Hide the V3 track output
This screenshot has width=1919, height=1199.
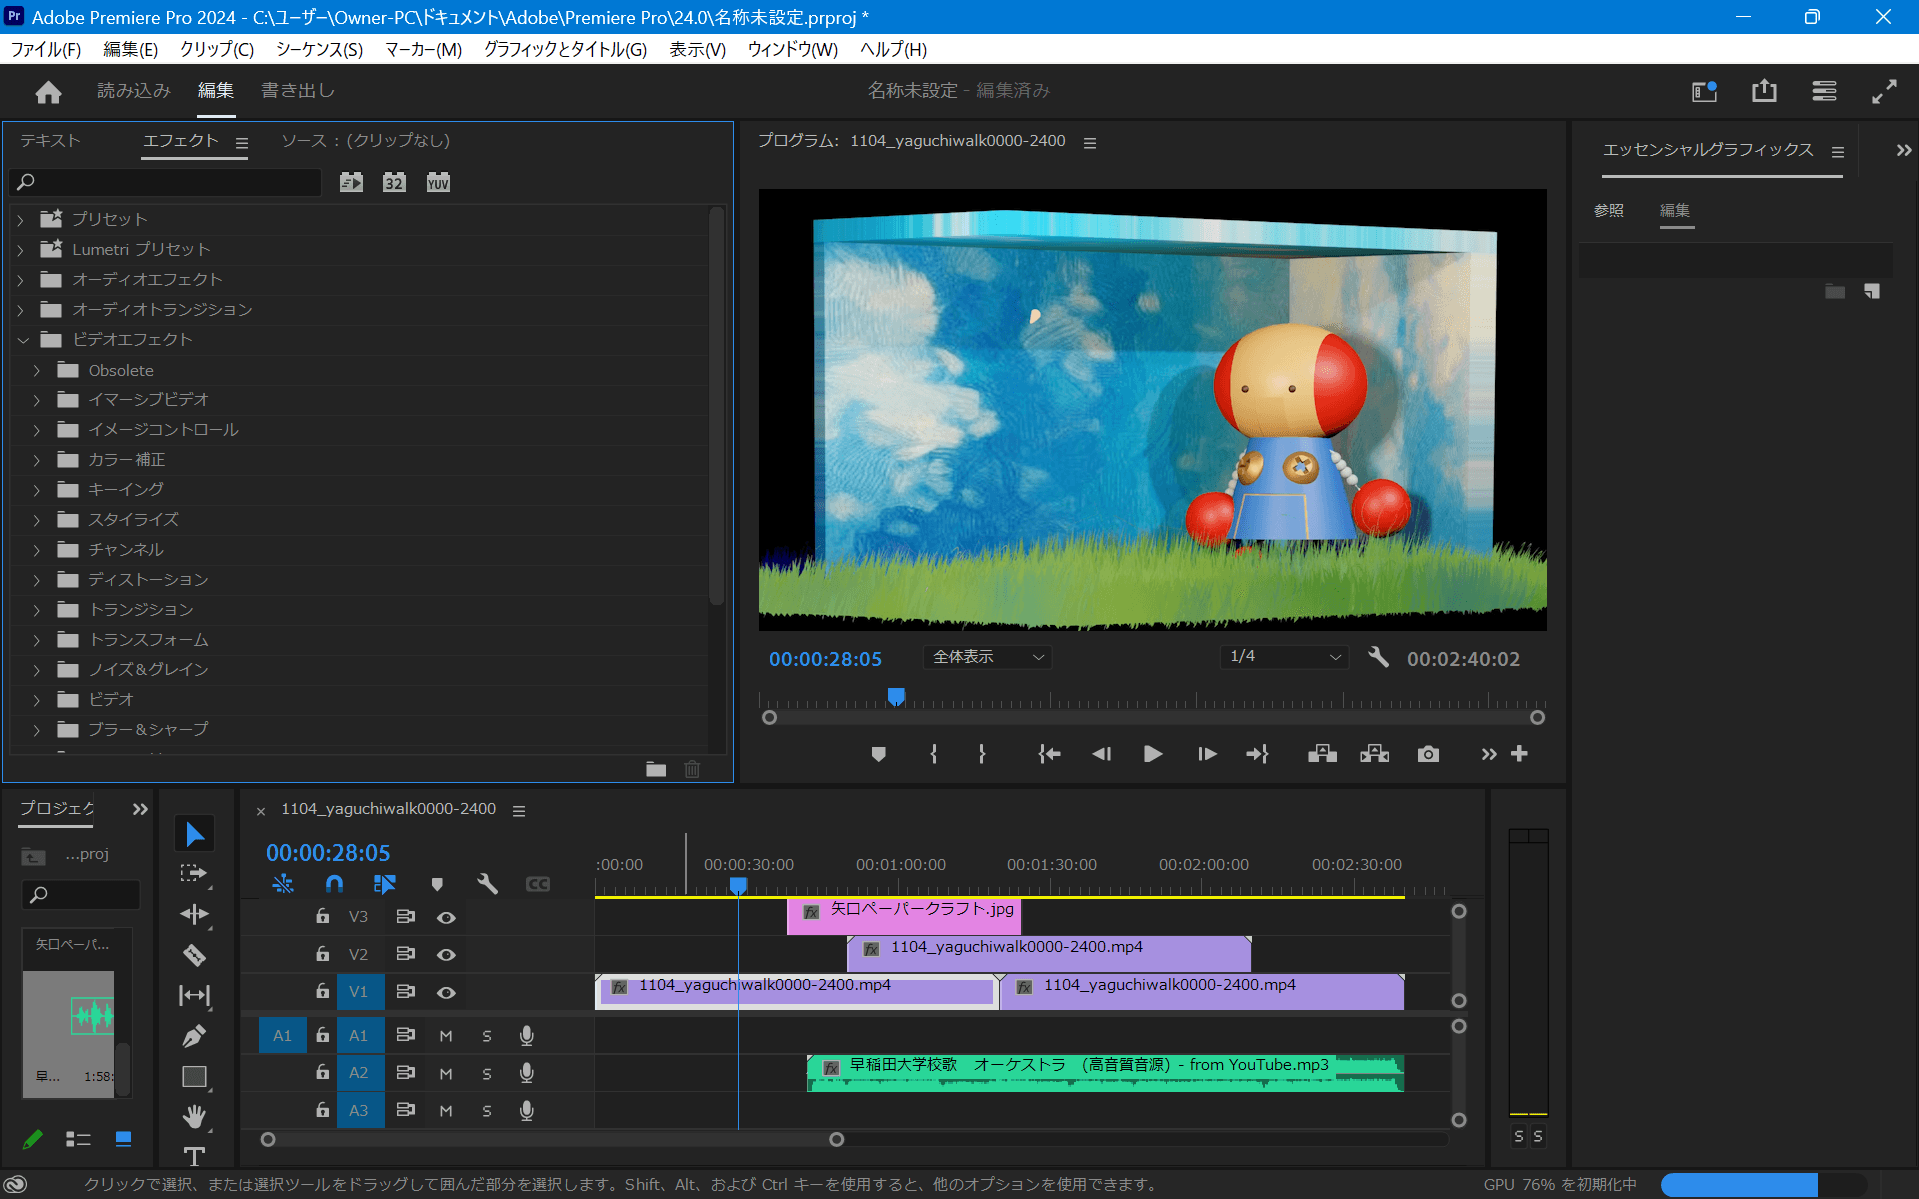(446, 917)
